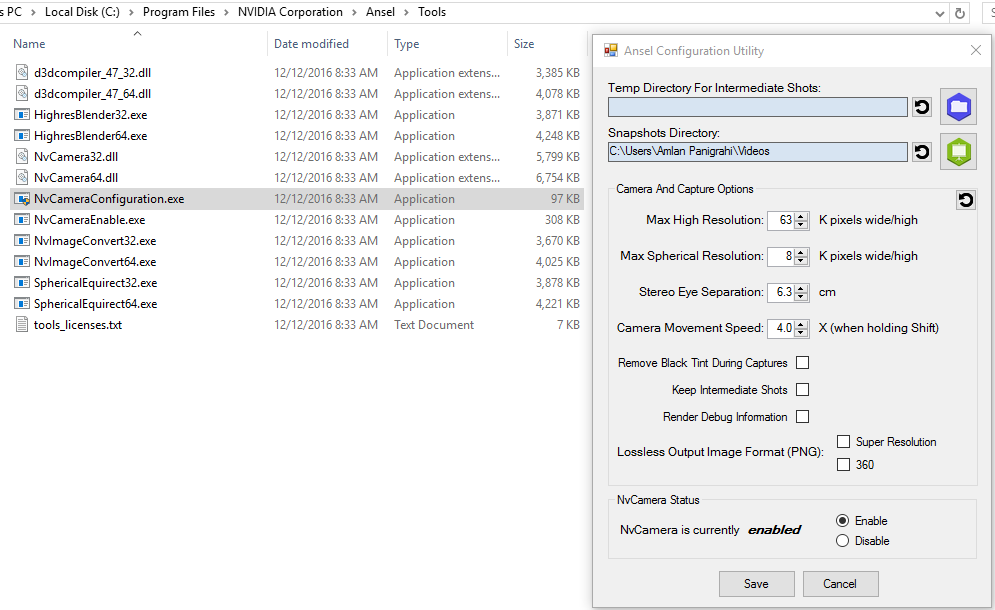Viewport: 995px width, 610px height.
Task: Select the Disable NvCamera radio button
Action: 843,541
